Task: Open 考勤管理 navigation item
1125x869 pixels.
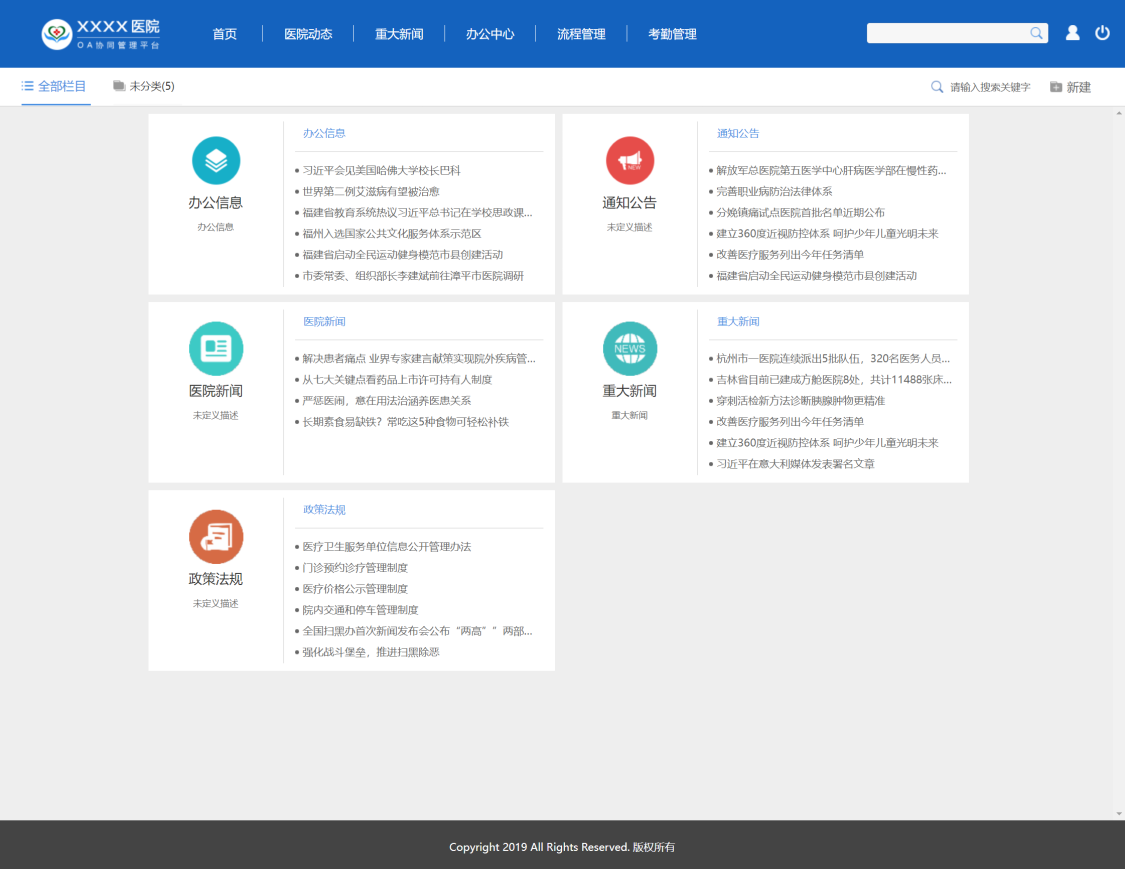Action: (672, 34)
